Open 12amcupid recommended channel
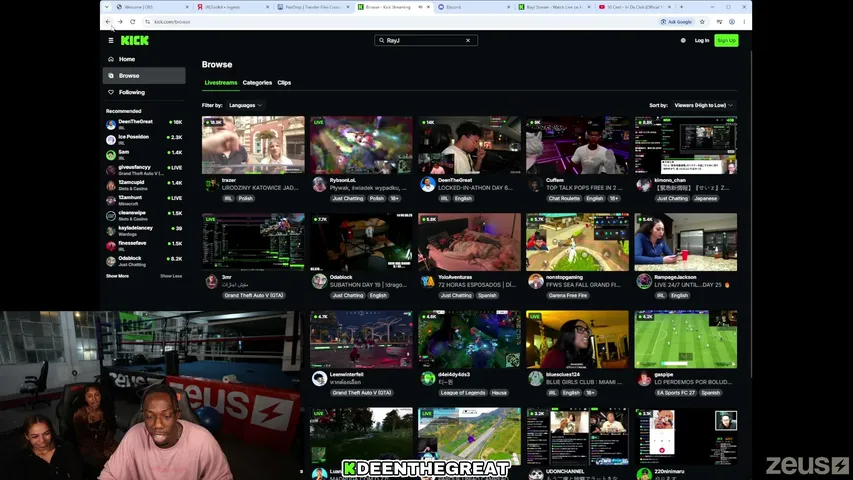This screenshot has width=853, height=480. 144,186
